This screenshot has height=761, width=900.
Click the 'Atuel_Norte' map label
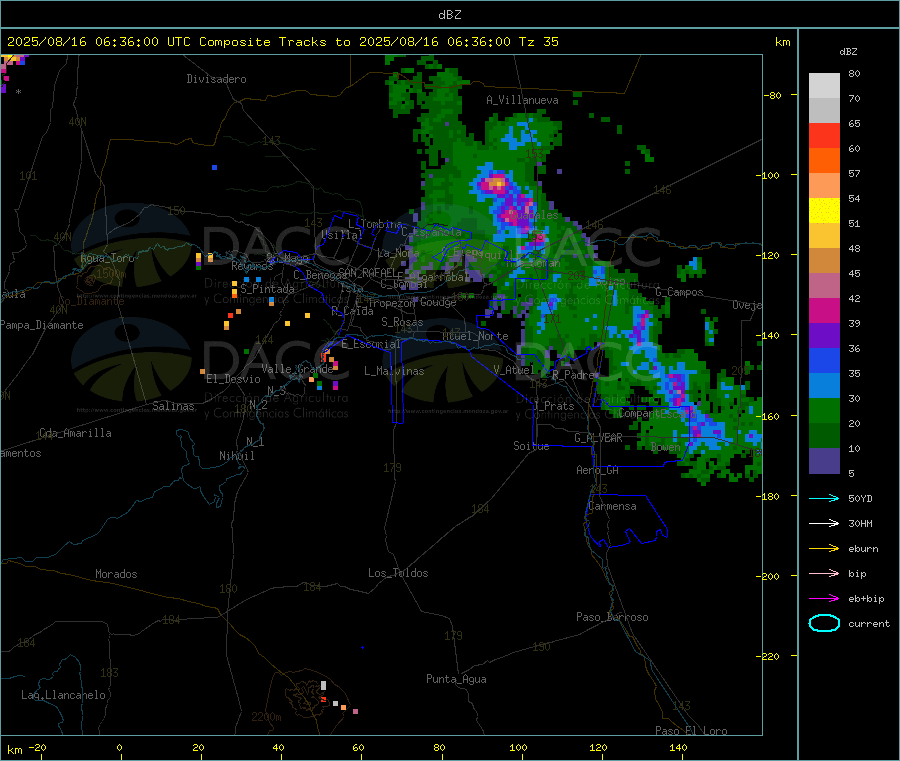(x=475, y=336)
